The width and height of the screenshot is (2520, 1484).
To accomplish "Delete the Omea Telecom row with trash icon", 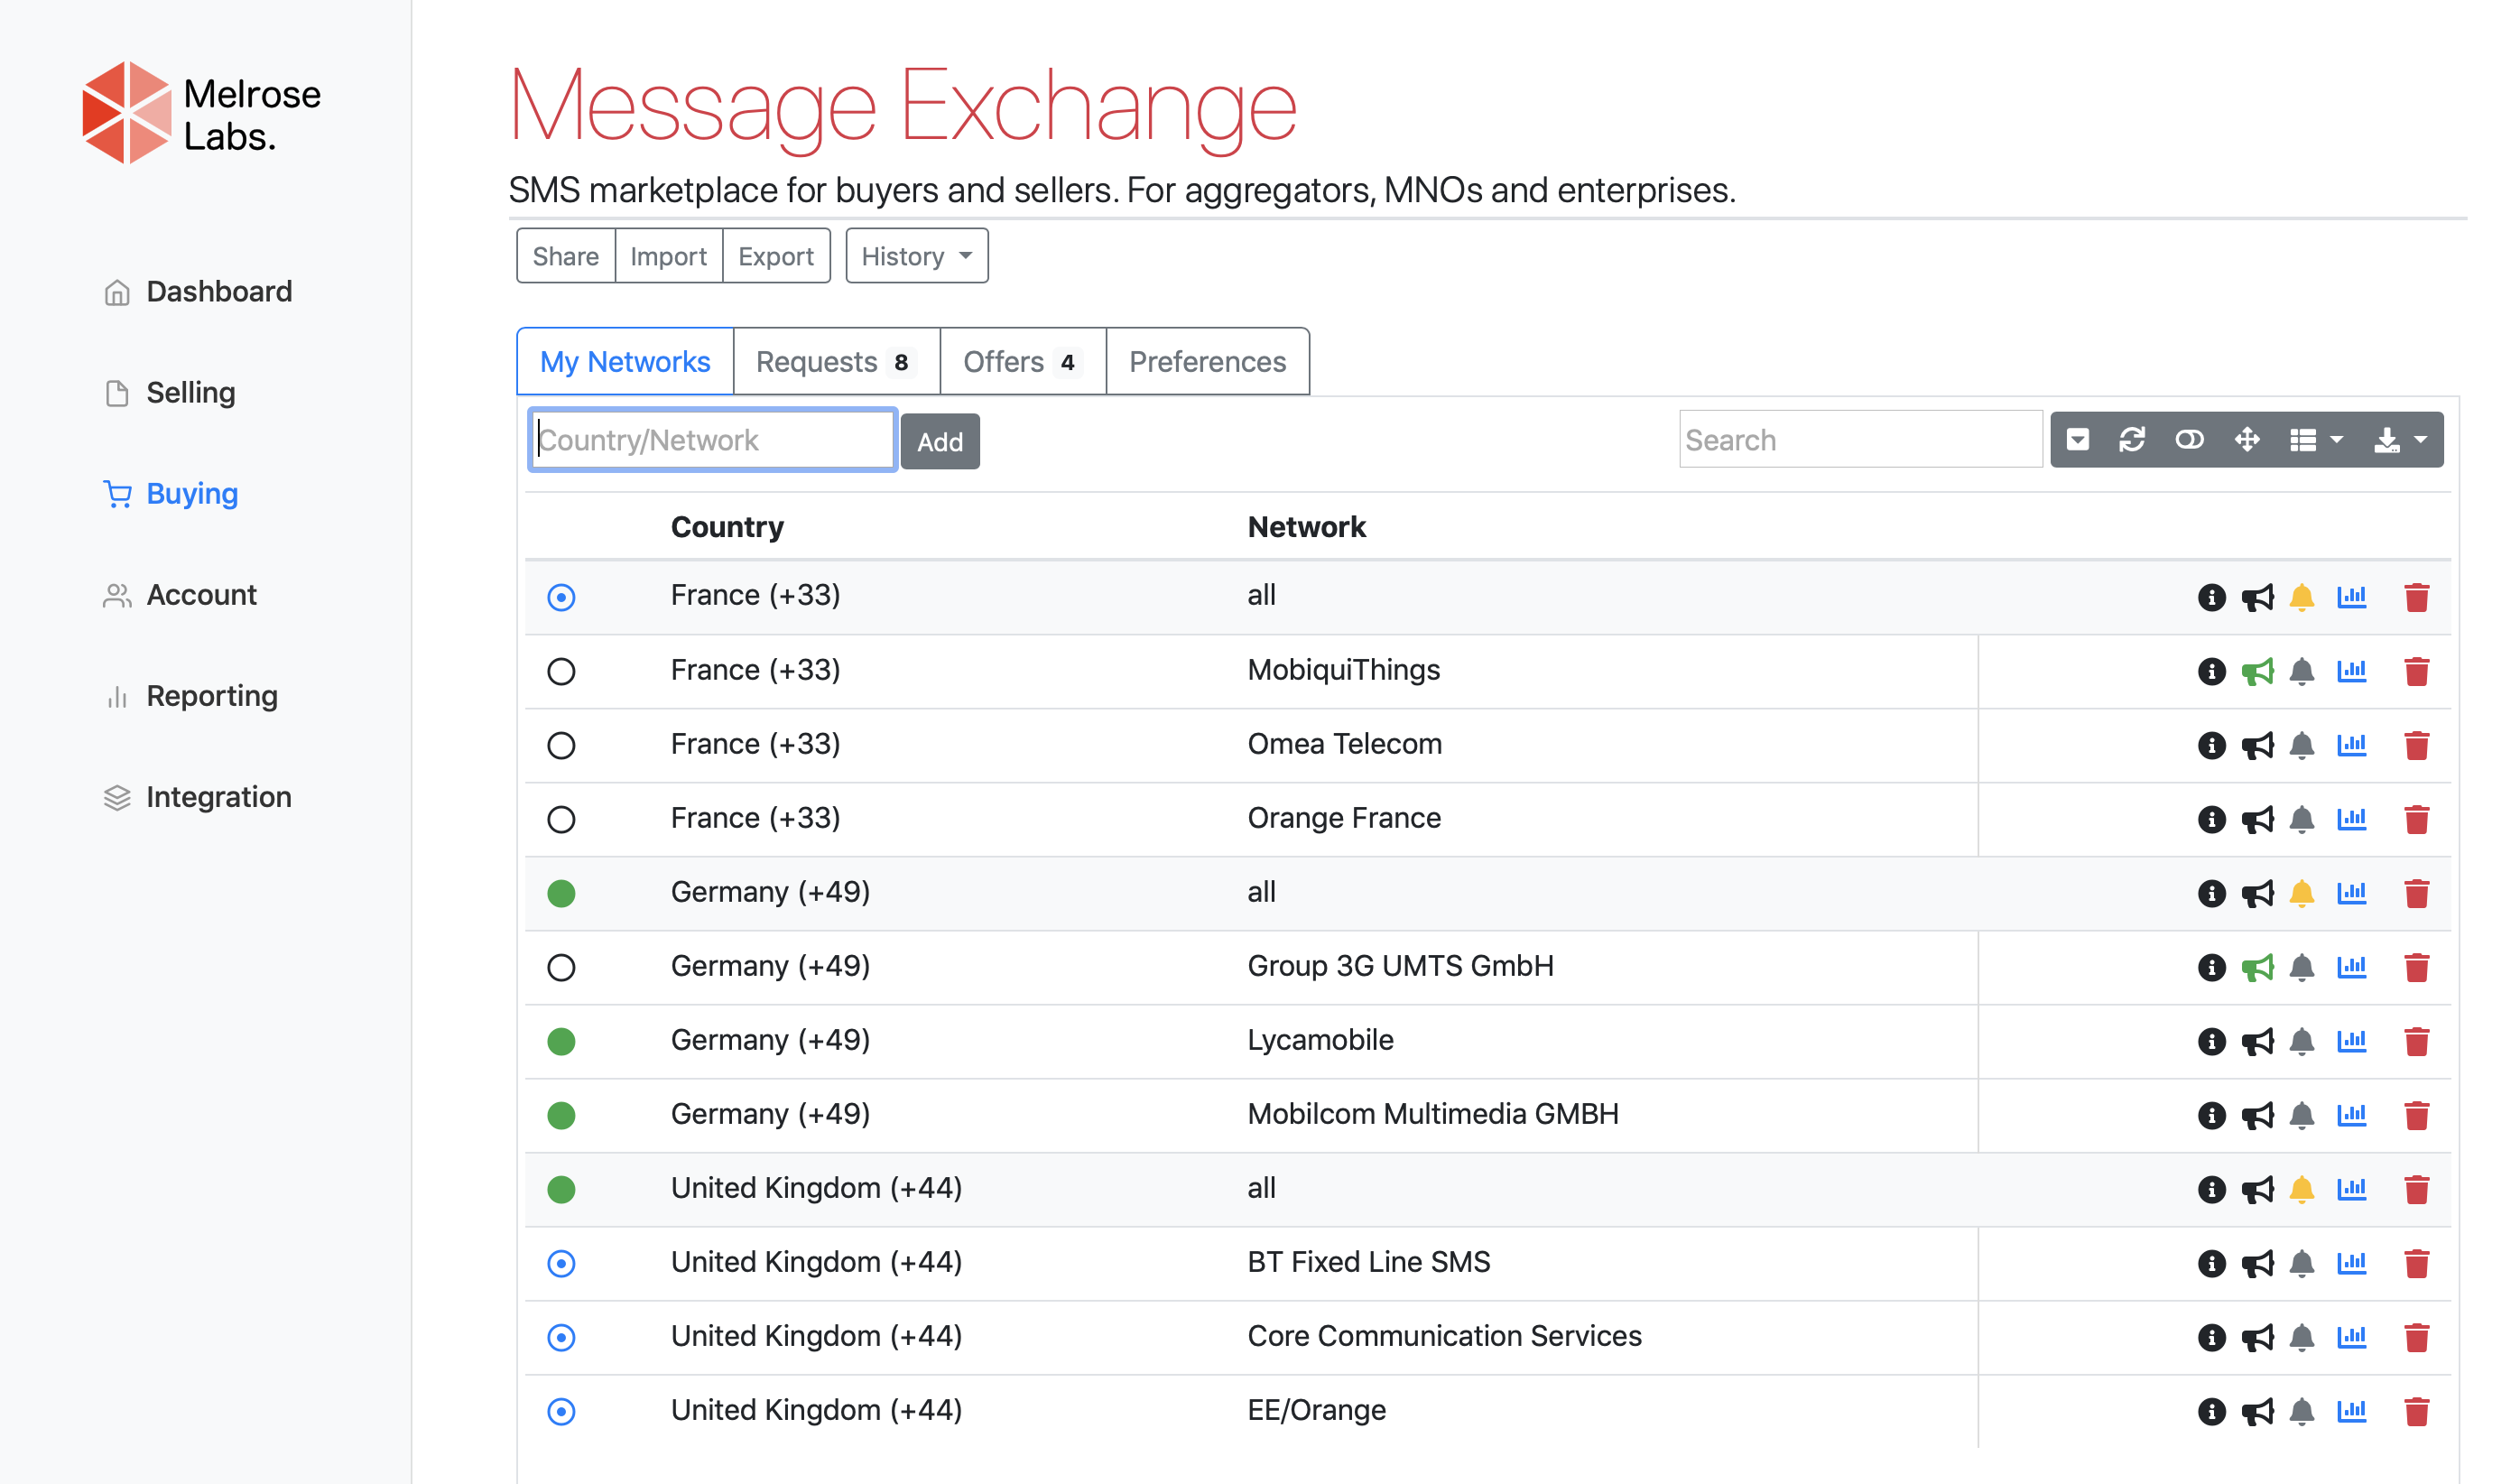I will (x=2416, y=745).
